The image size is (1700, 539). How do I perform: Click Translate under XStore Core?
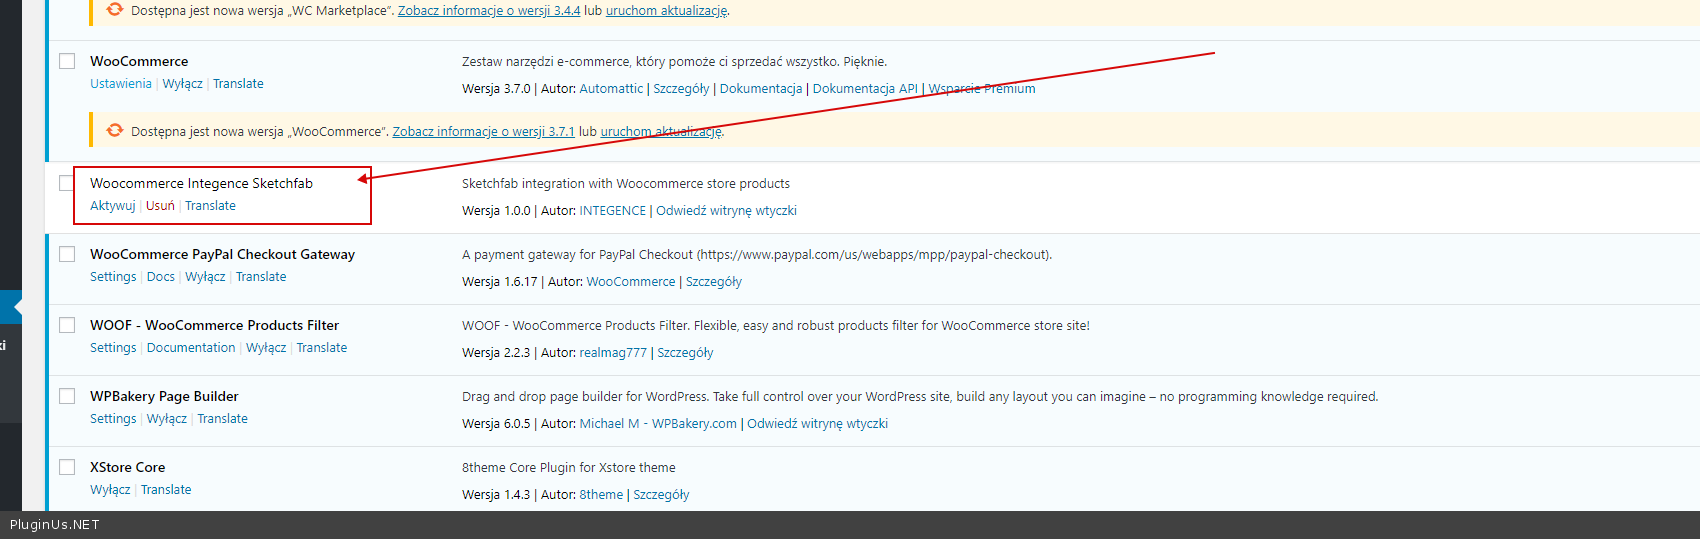click(x=166, y=490)
